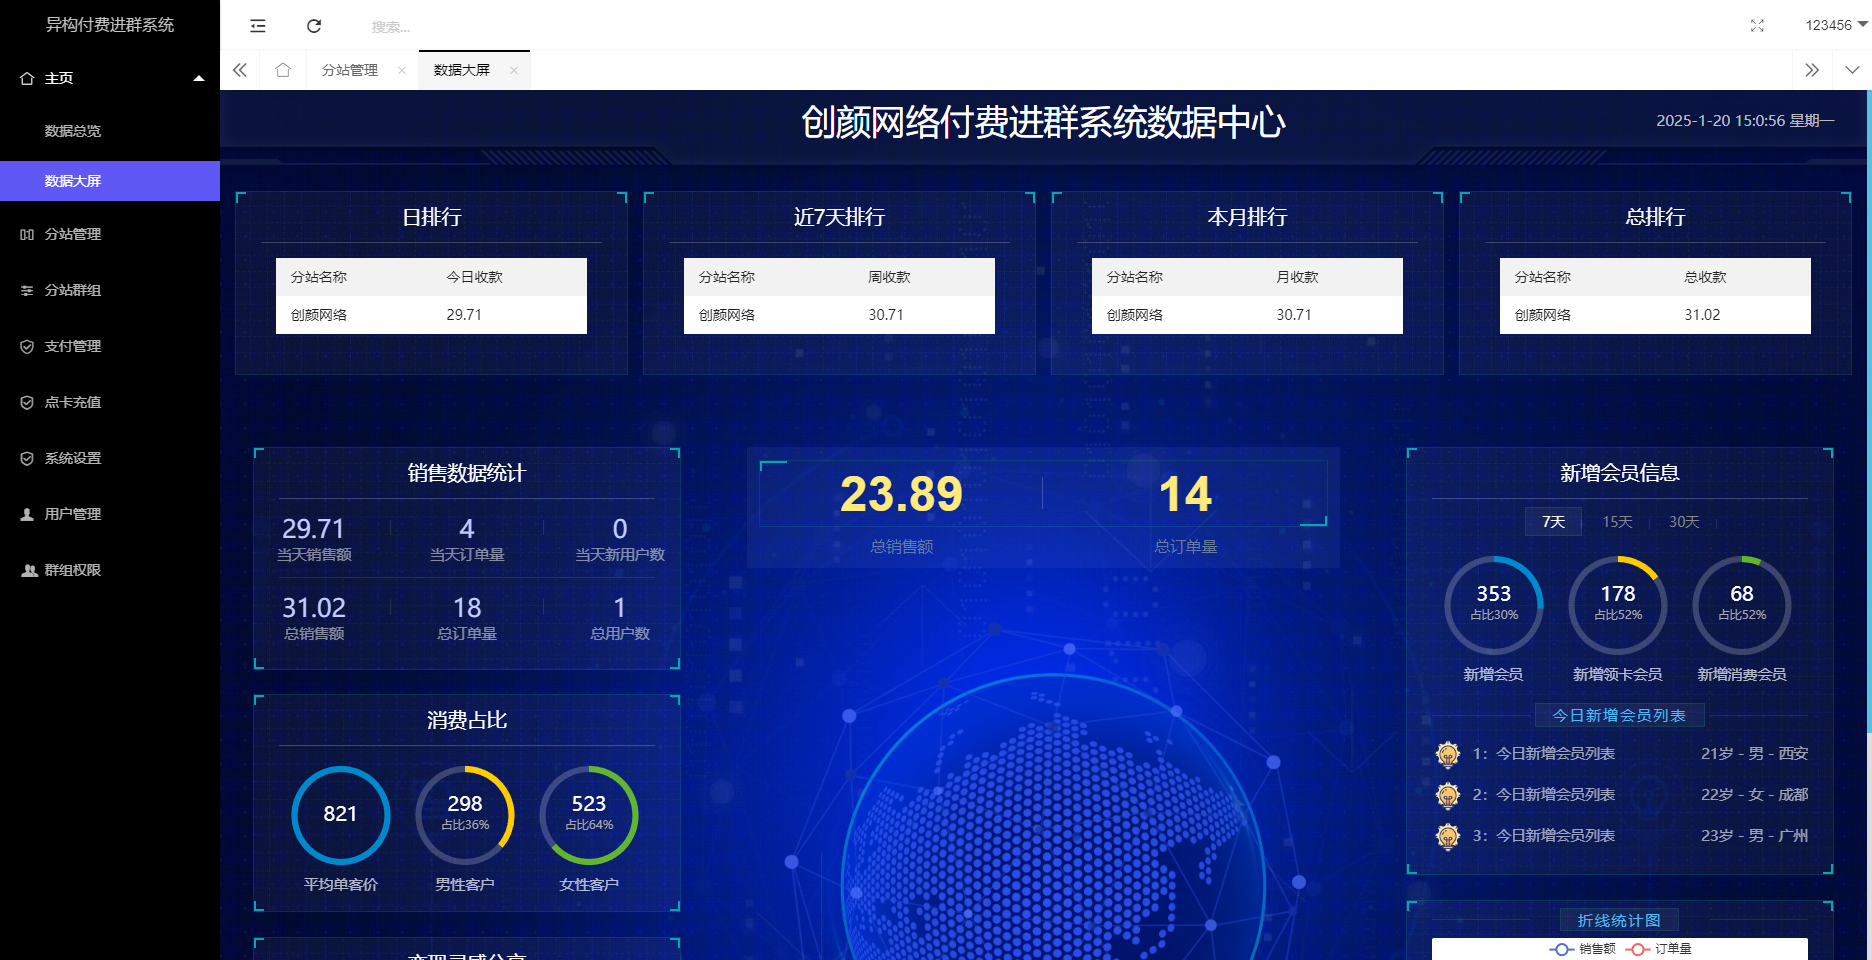Click the refresh icon in the top bar

coord(314,26)
